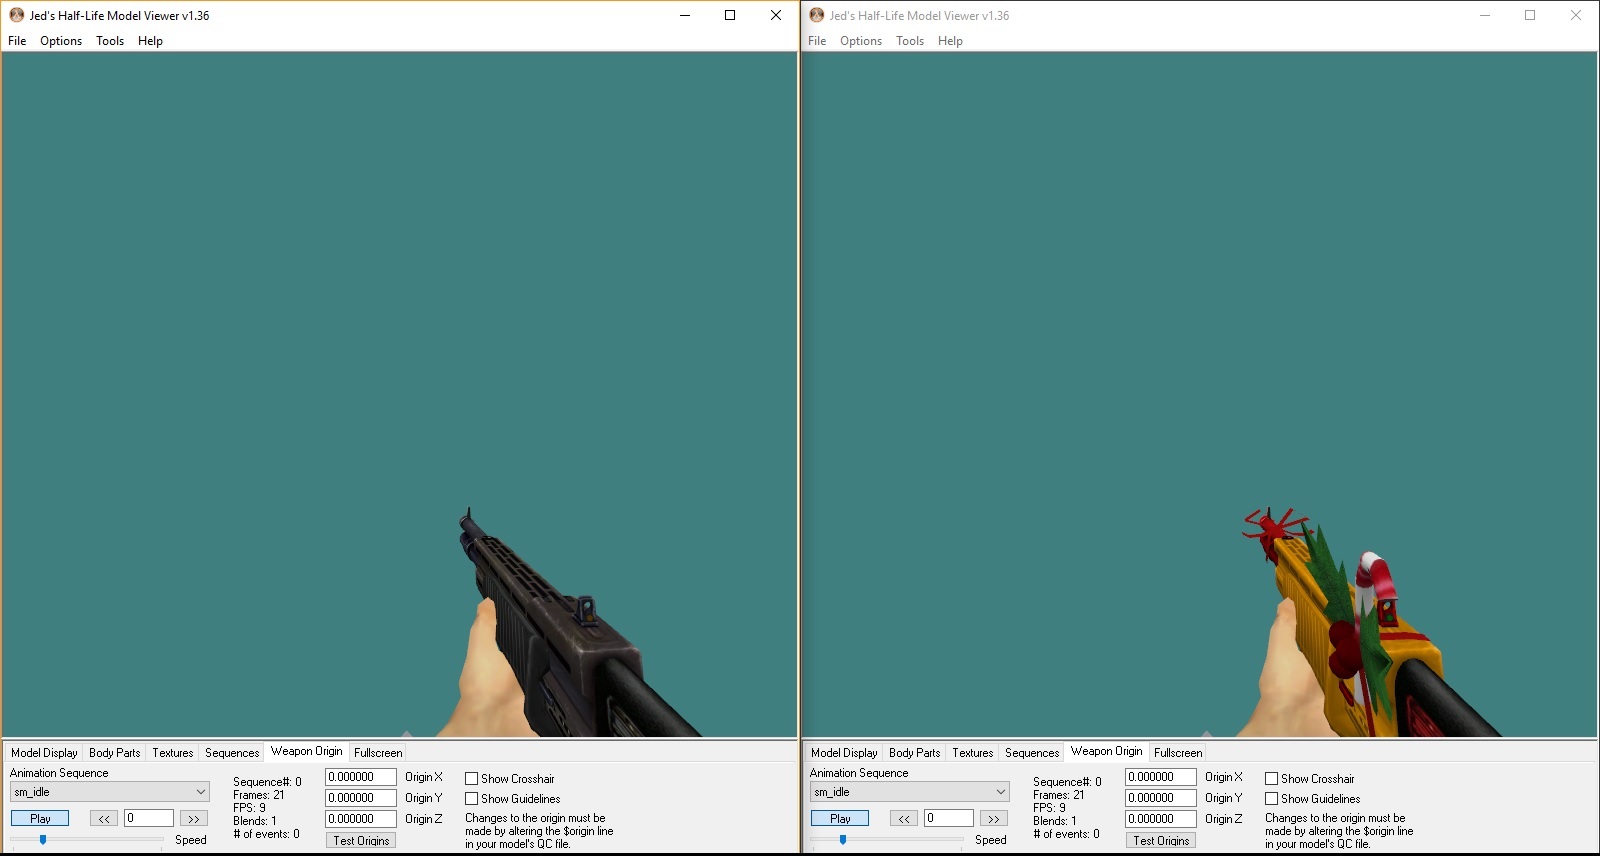Click the app icon in left window title bar
This screenshot has height=856, width=1600.
(17, 15)
